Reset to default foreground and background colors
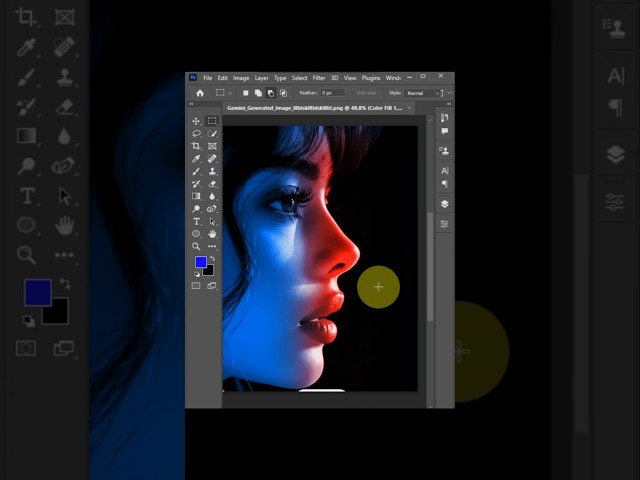640x480 pixels. coord(197,274)
